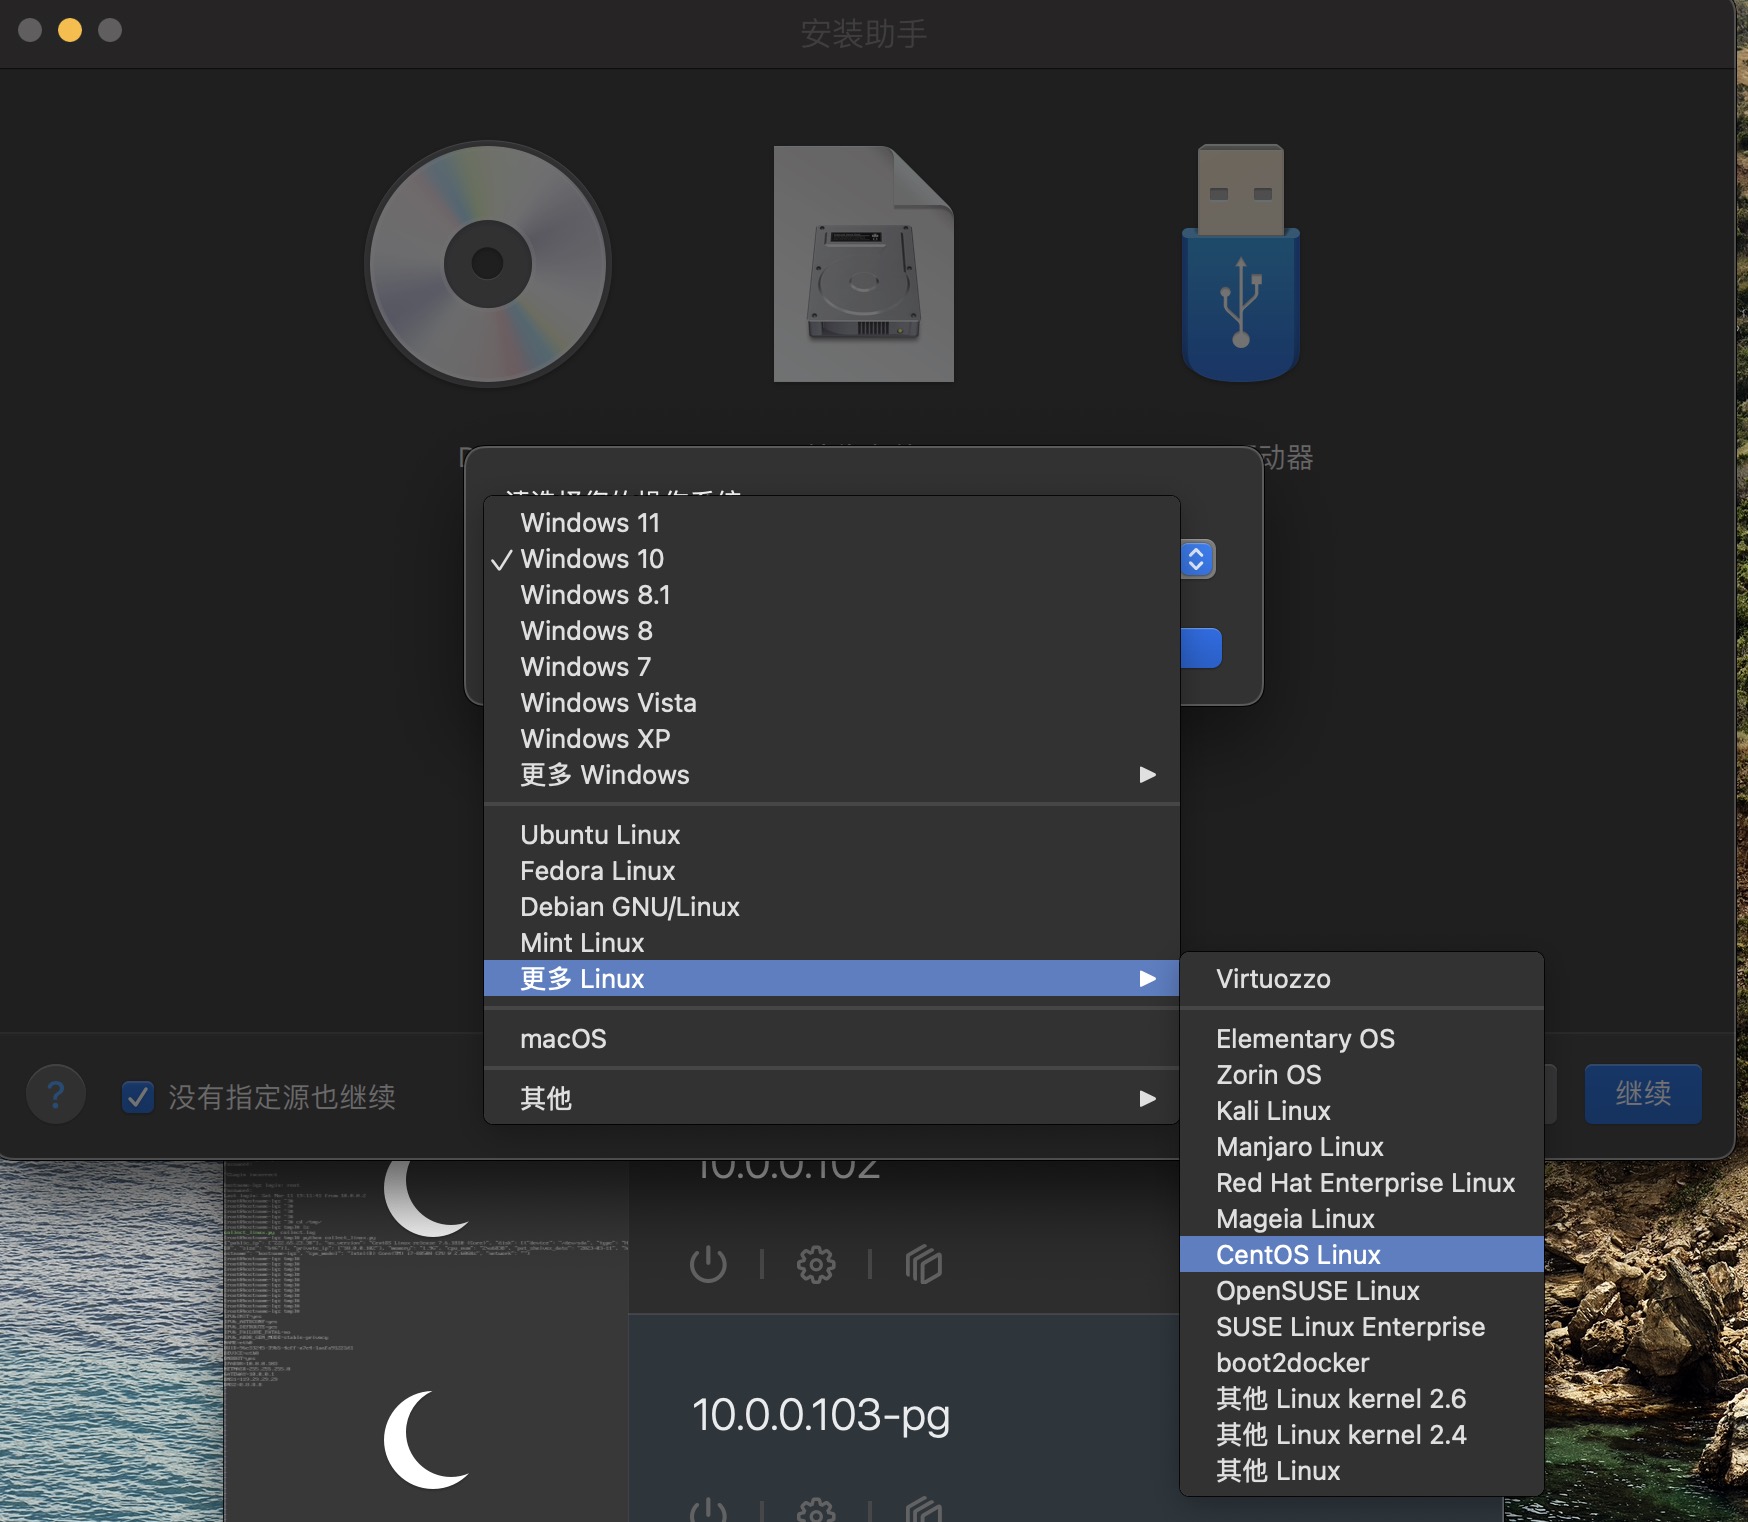Click the power icon in the 10.0.0.102 row

pyautogui.click(x=708, y=1264)
